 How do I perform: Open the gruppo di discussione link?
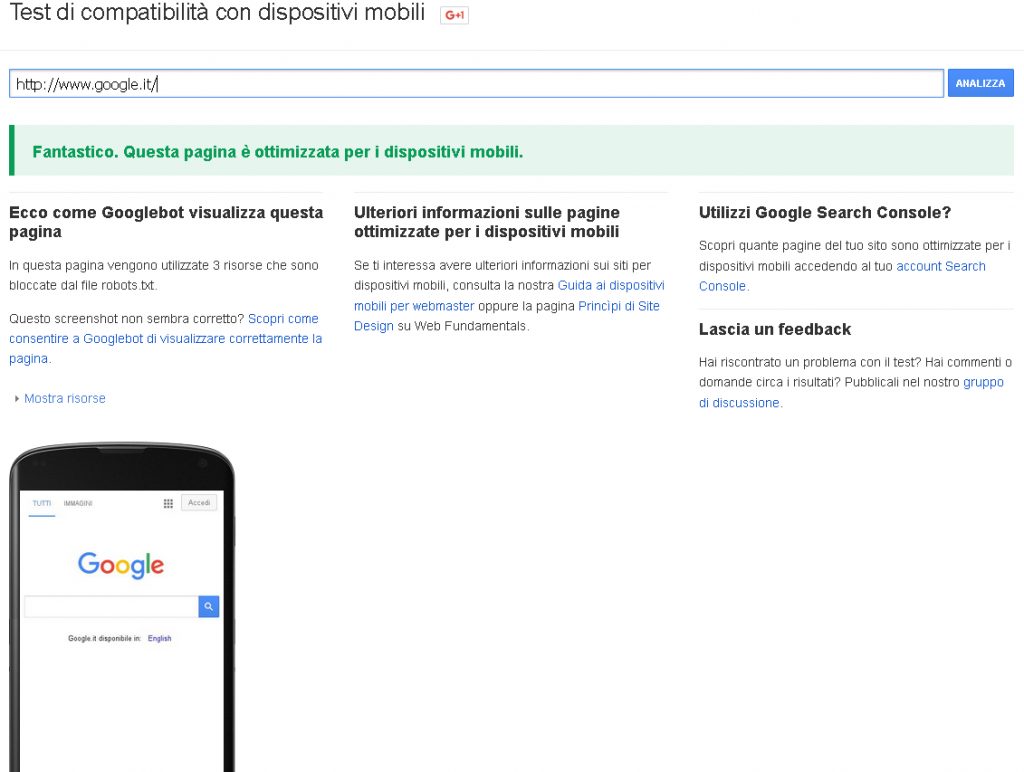click(x=851, y=393)
